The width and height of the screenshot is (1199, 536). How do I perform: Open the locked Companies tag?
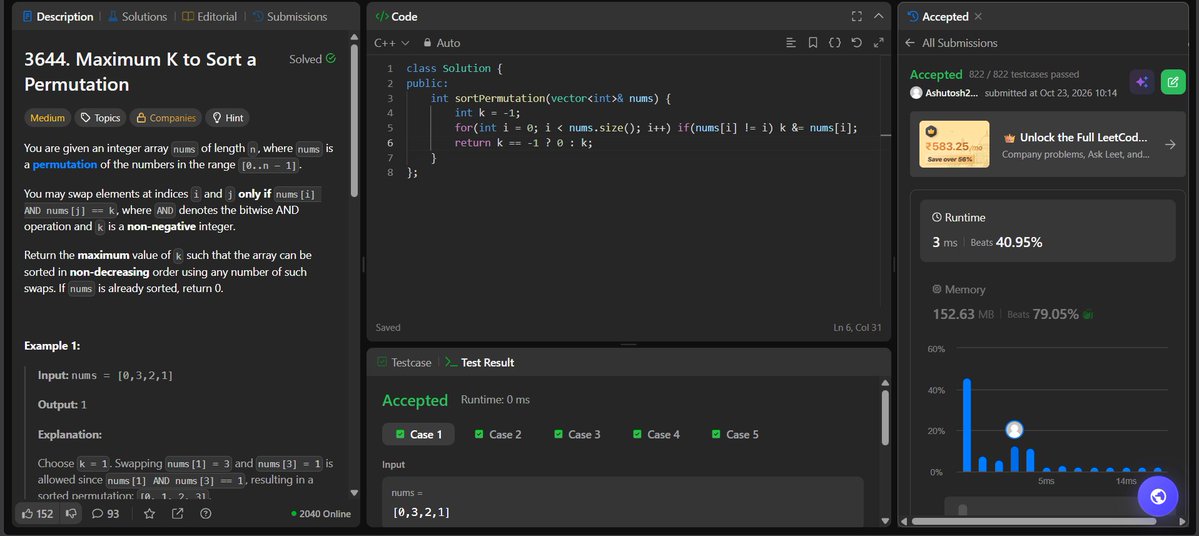(x=166, y=118)
